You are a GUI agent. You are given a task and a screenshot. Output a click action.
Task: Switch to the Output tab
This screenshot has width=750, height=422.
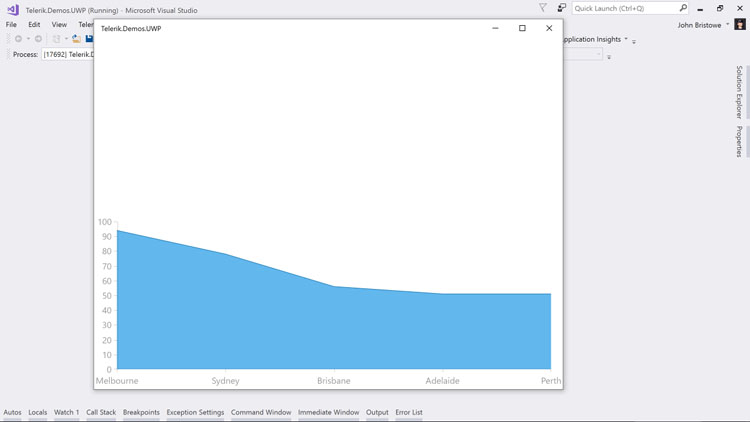[x=377, y=412]
